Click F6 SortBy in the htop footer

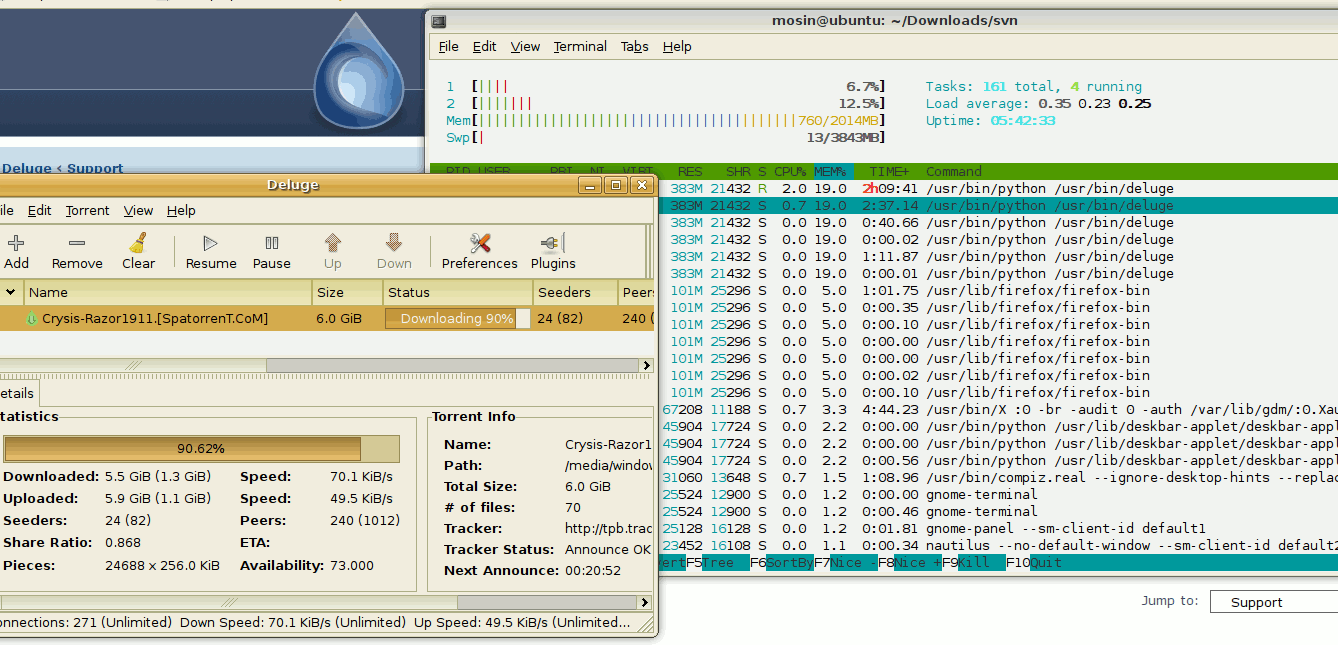[782, 563]
